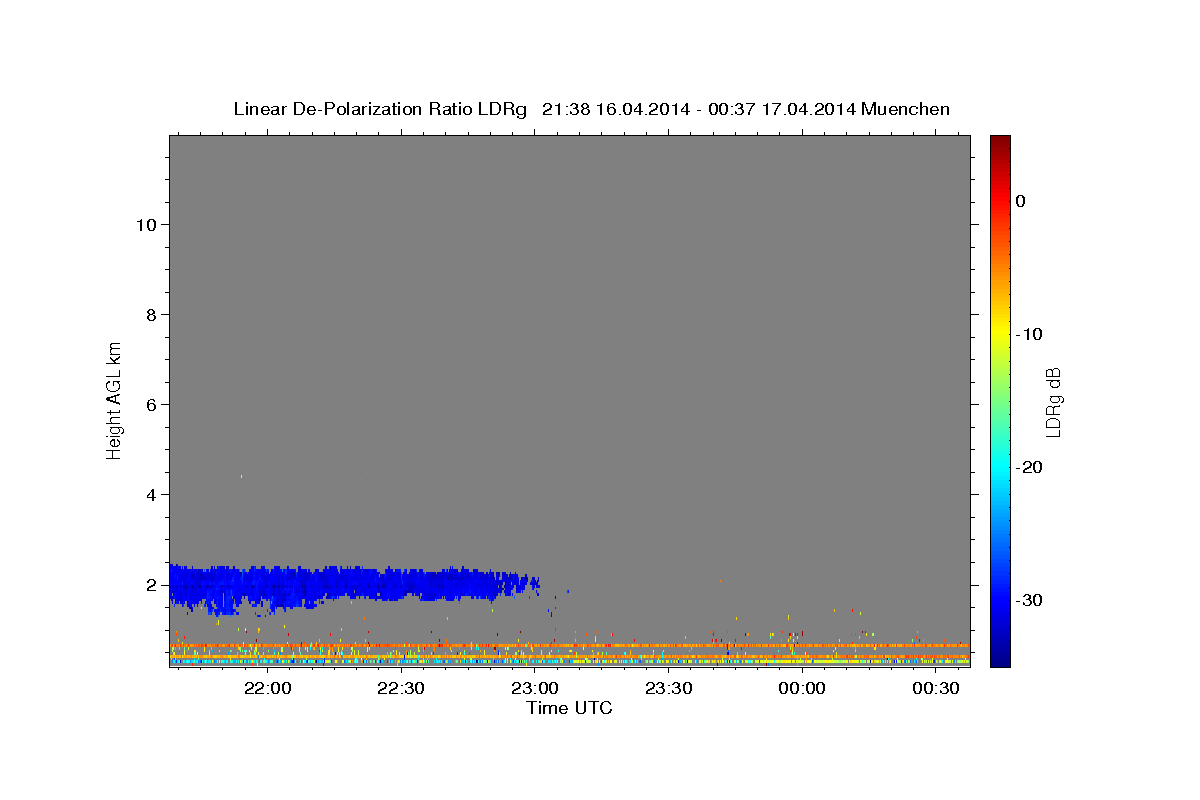Click the 22:00 time axis label

pyautogui.click(x=268, y=688)
